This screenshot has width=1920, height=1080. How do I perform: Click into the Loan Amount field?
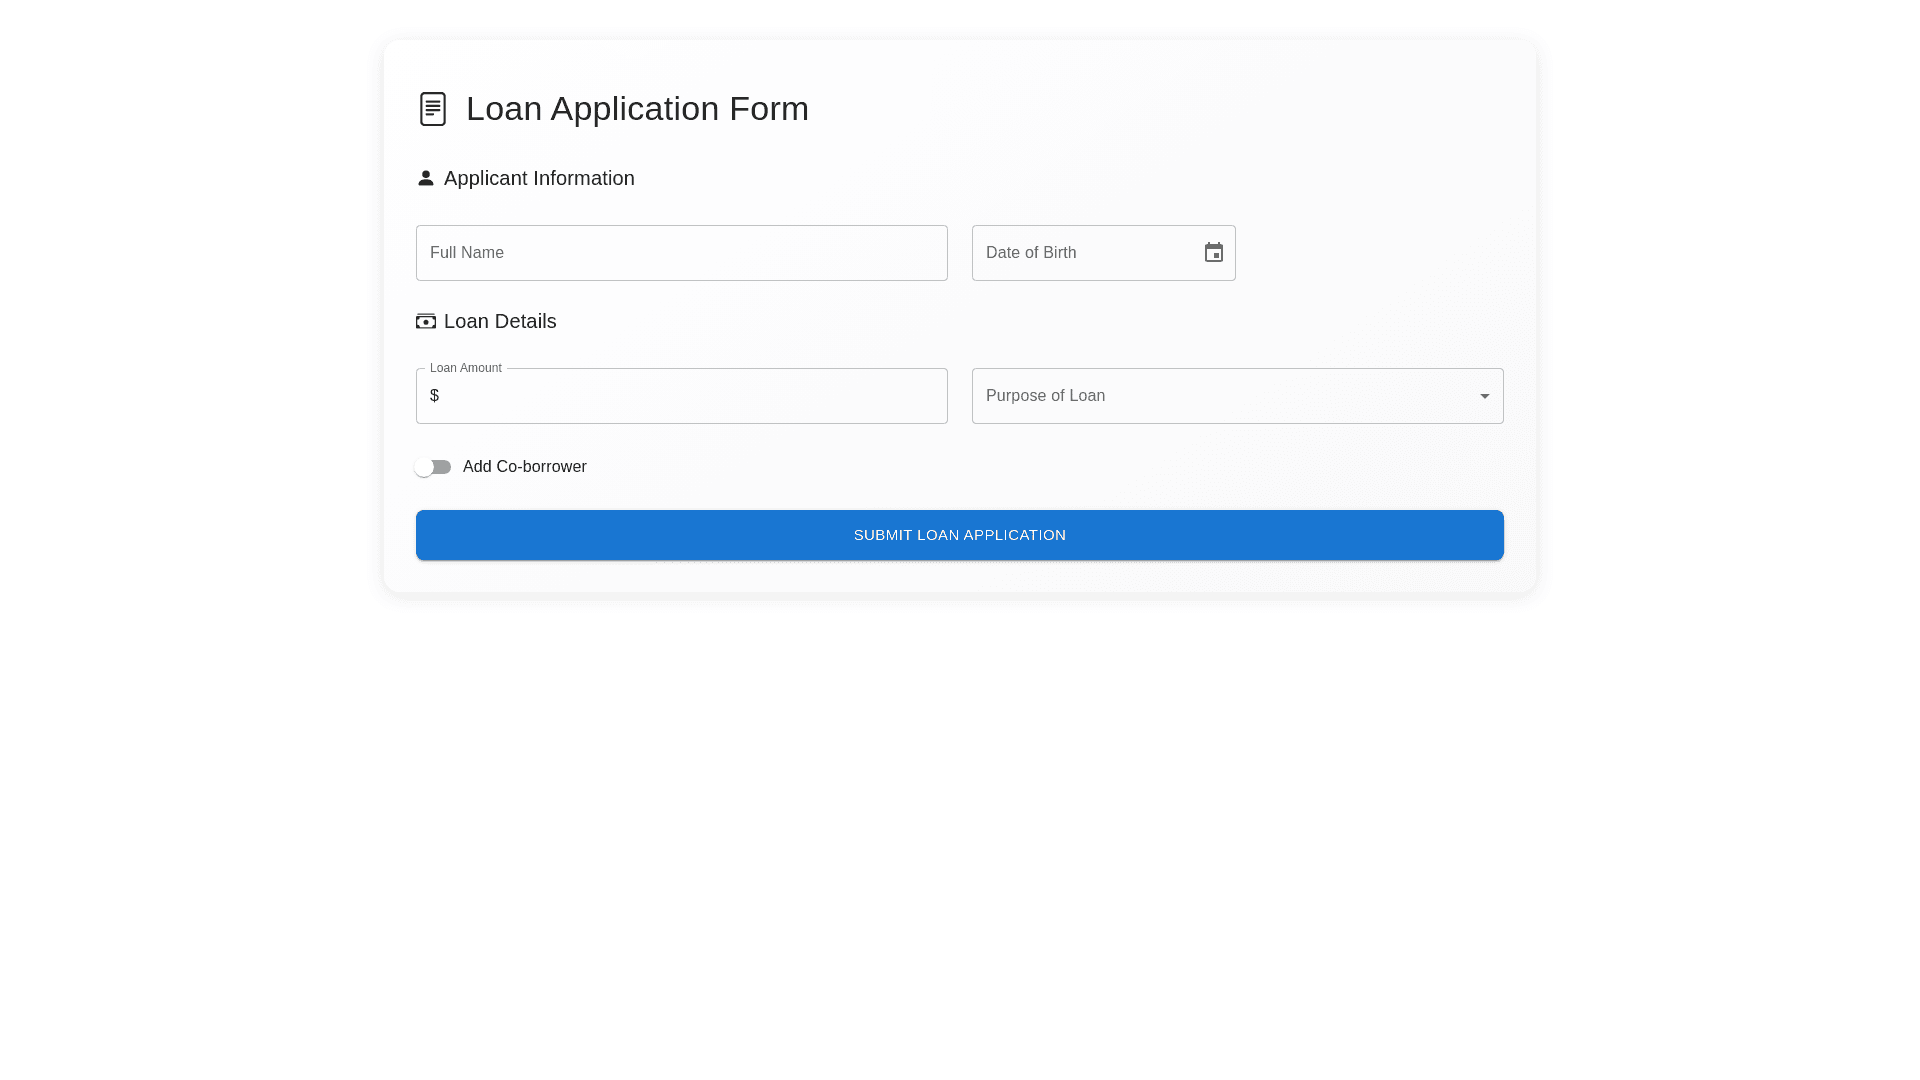pos(690,396)
